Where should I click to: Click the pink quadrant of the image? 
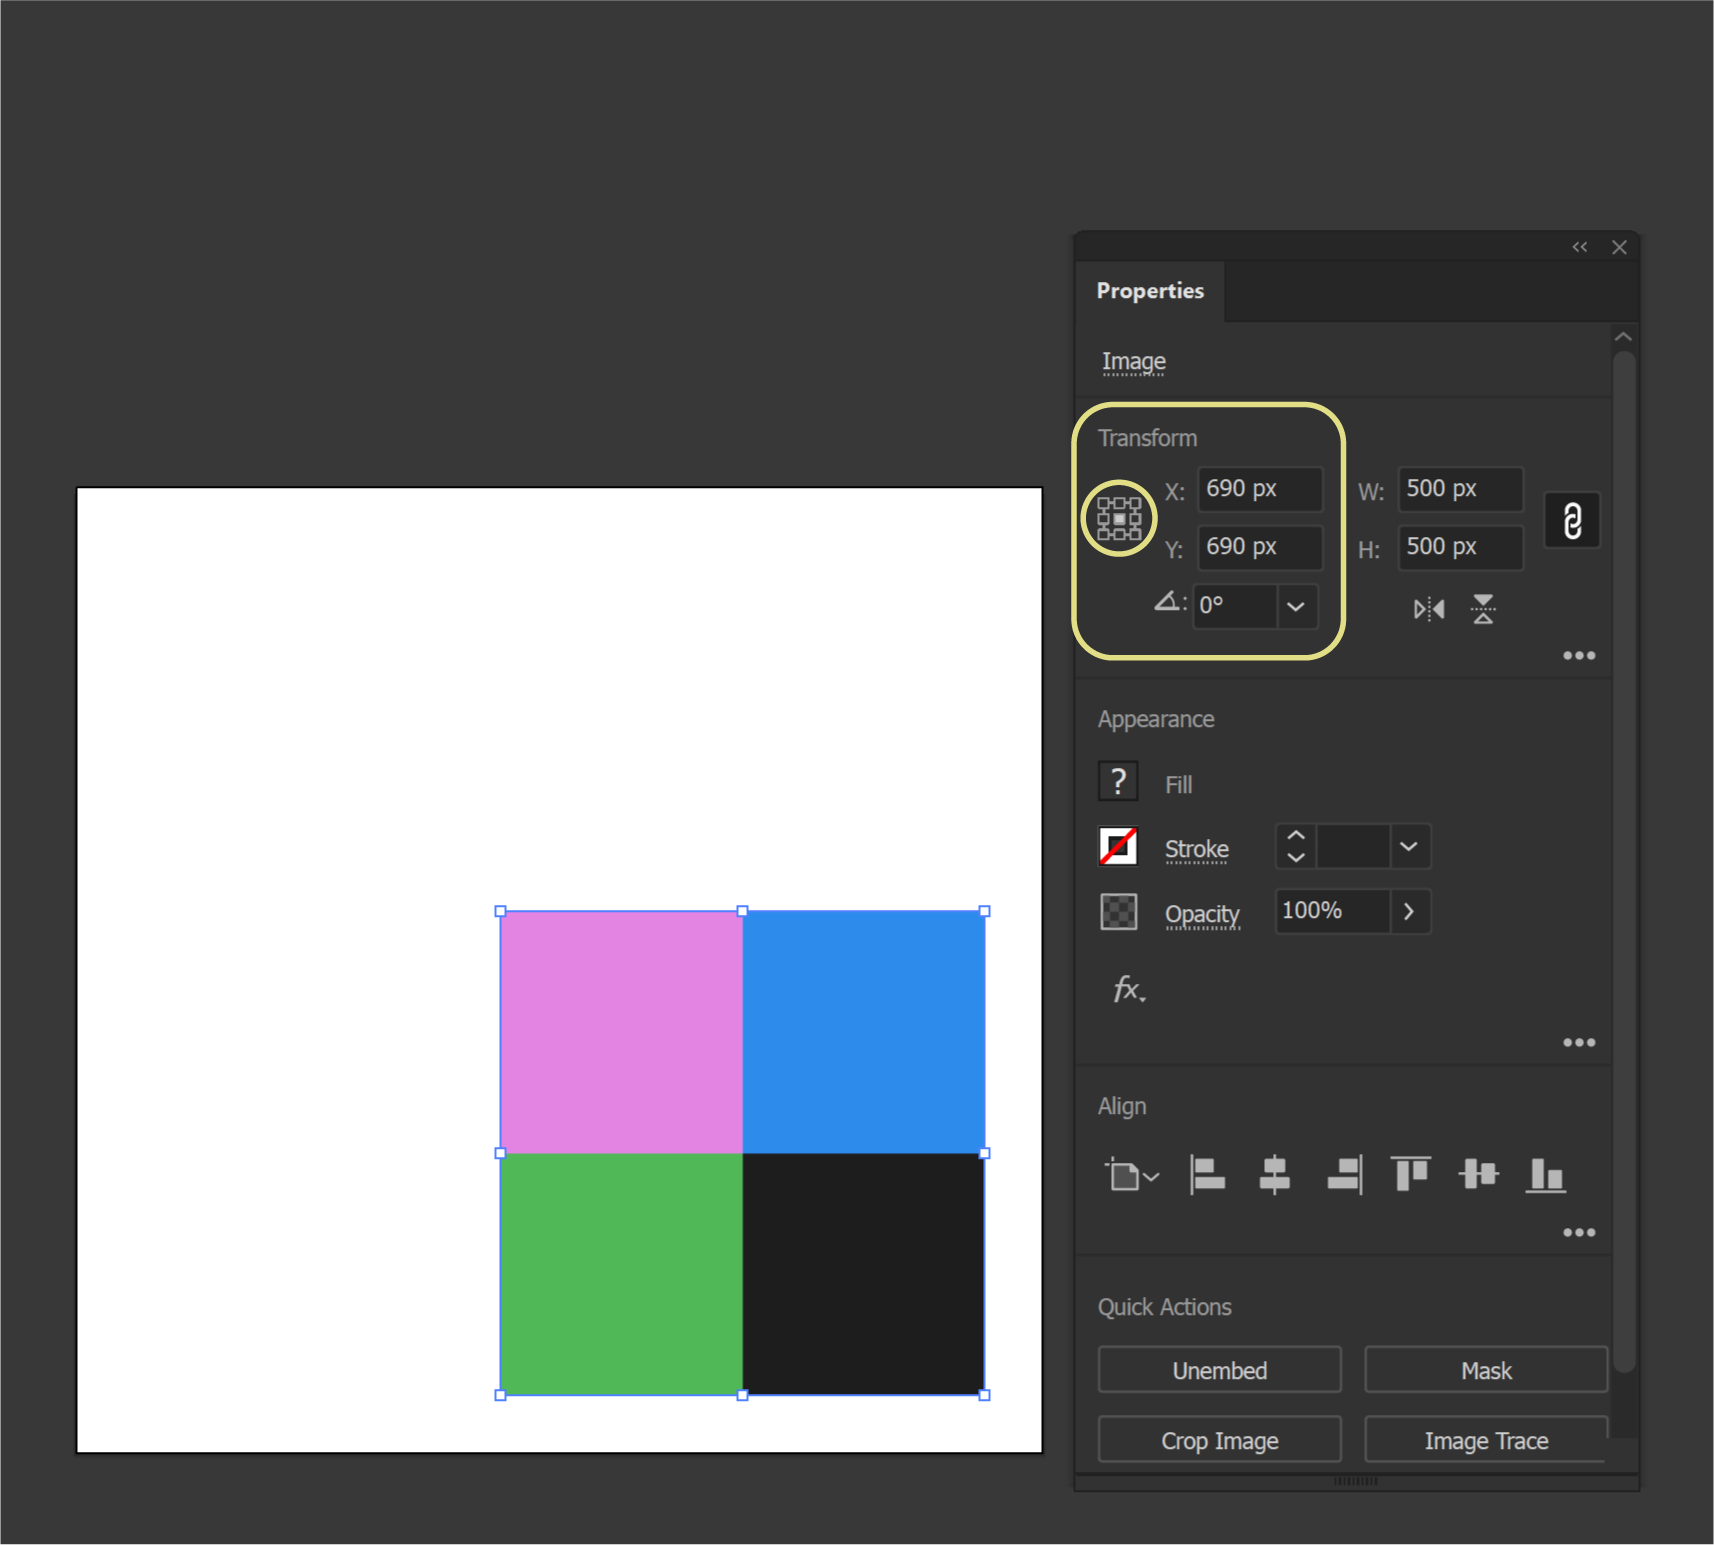click(621, 1032)
